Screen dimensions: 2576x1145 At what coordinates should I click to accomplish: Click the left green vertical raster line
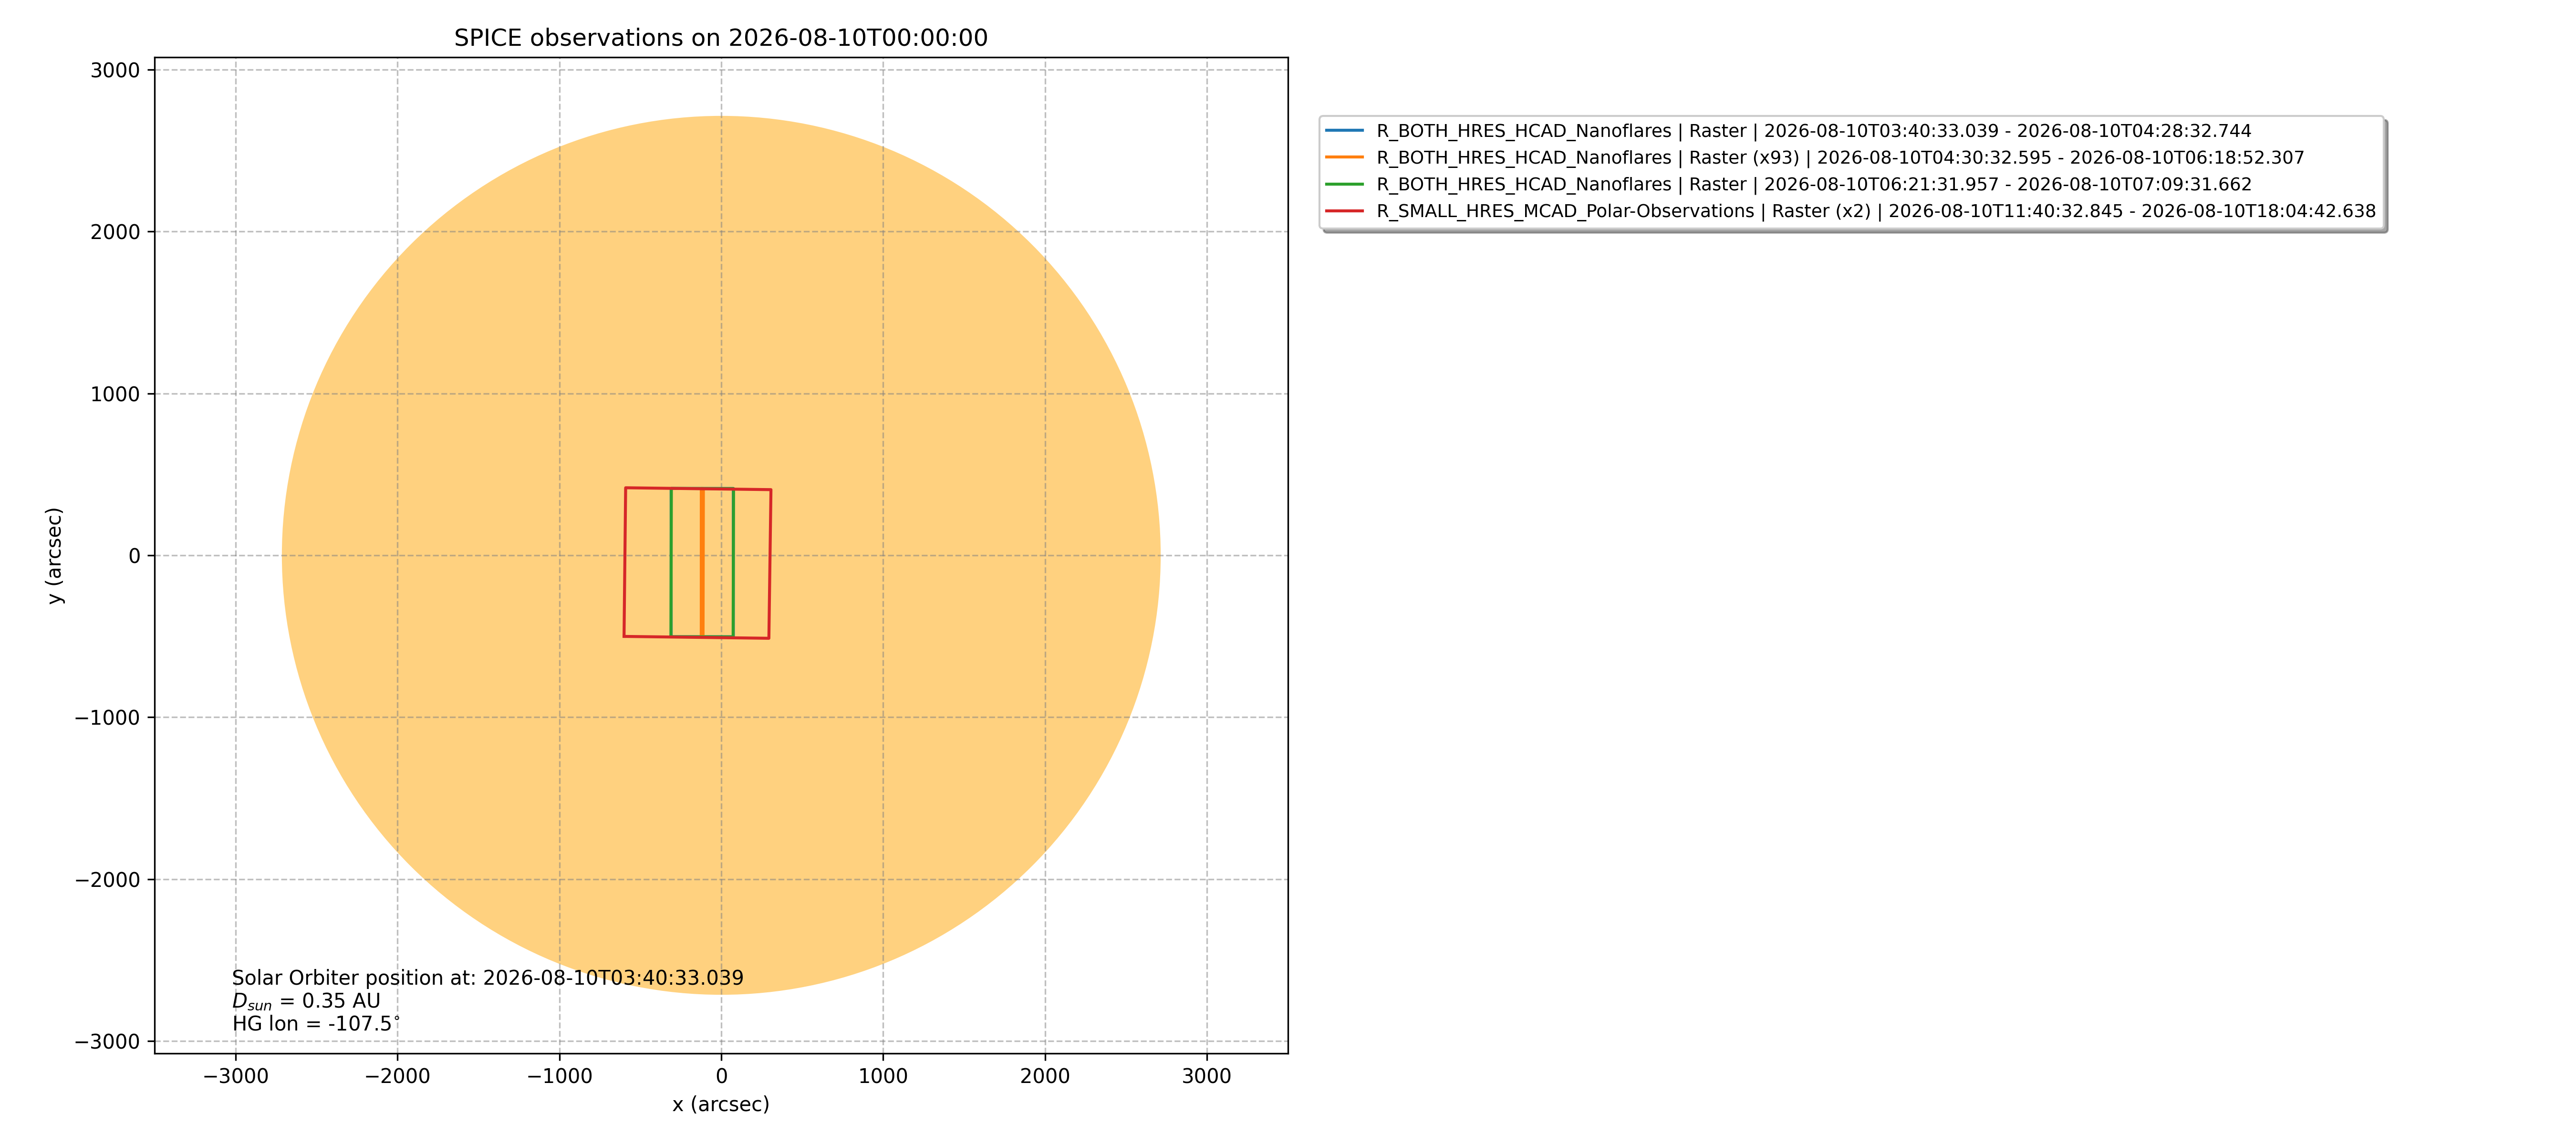[671, 562]
